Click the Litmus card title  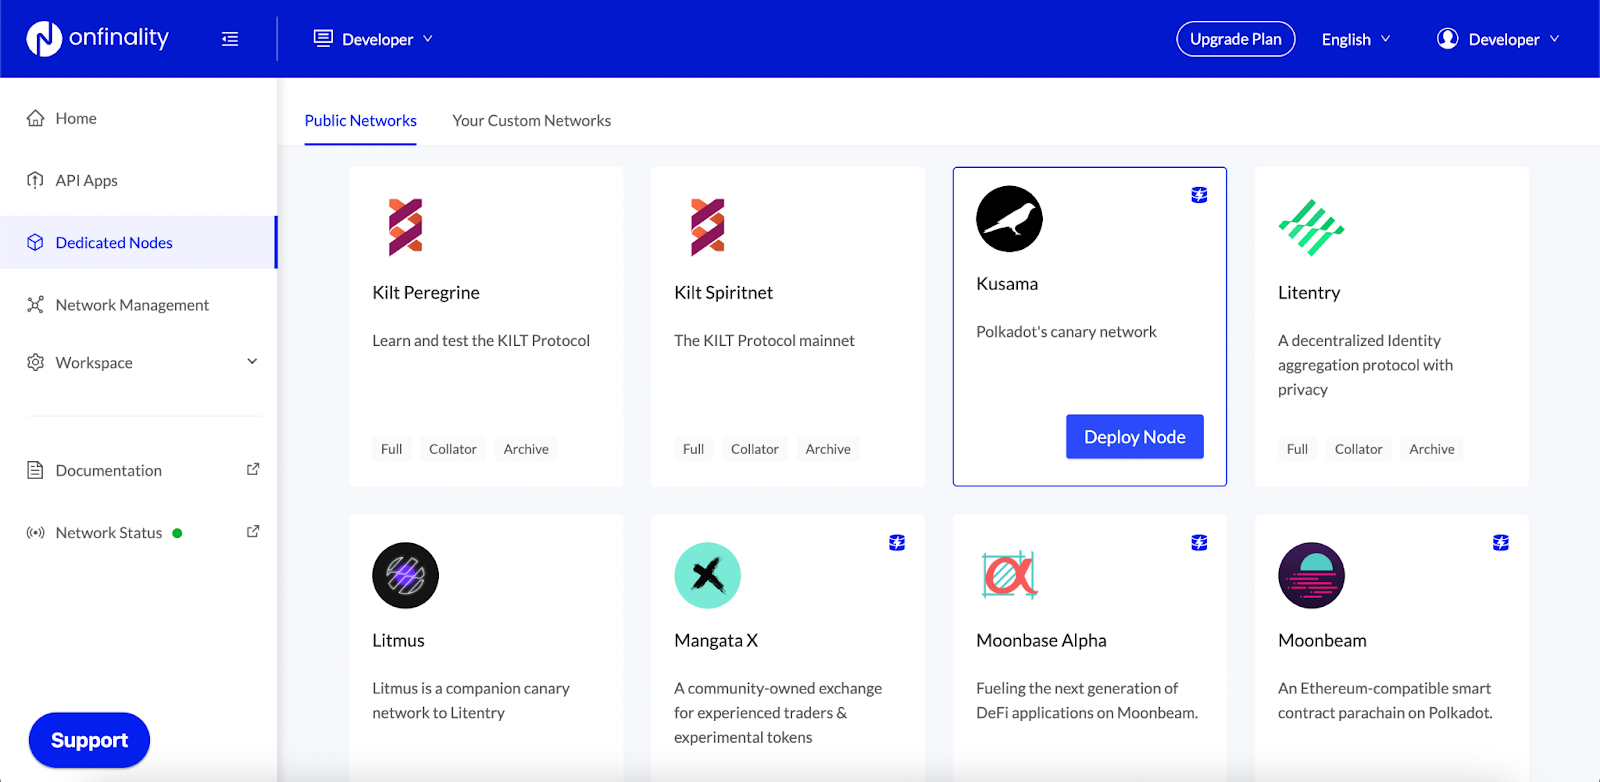[x=398, y=640]
